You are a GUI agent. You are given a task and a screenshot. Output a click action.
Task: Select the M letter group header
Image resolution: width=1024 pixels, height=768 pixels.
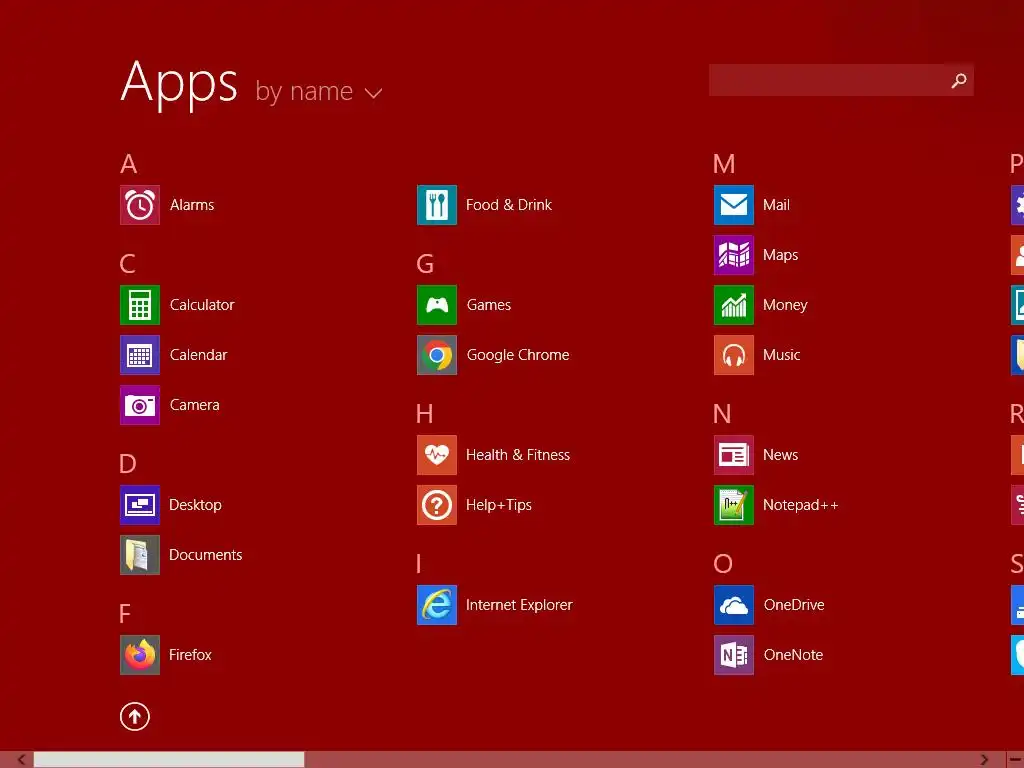coord(724,164)
